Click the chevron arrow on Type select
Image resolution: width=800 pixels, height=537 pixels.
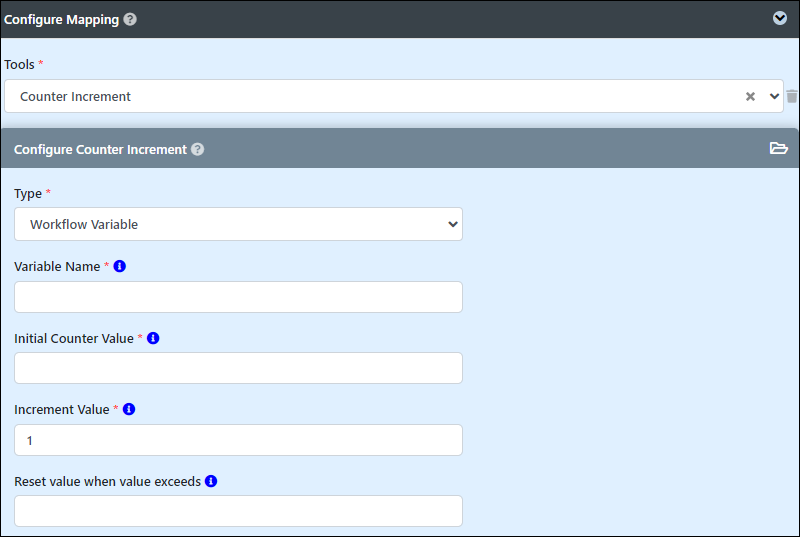pyautogui.click(x=452, y=224)
